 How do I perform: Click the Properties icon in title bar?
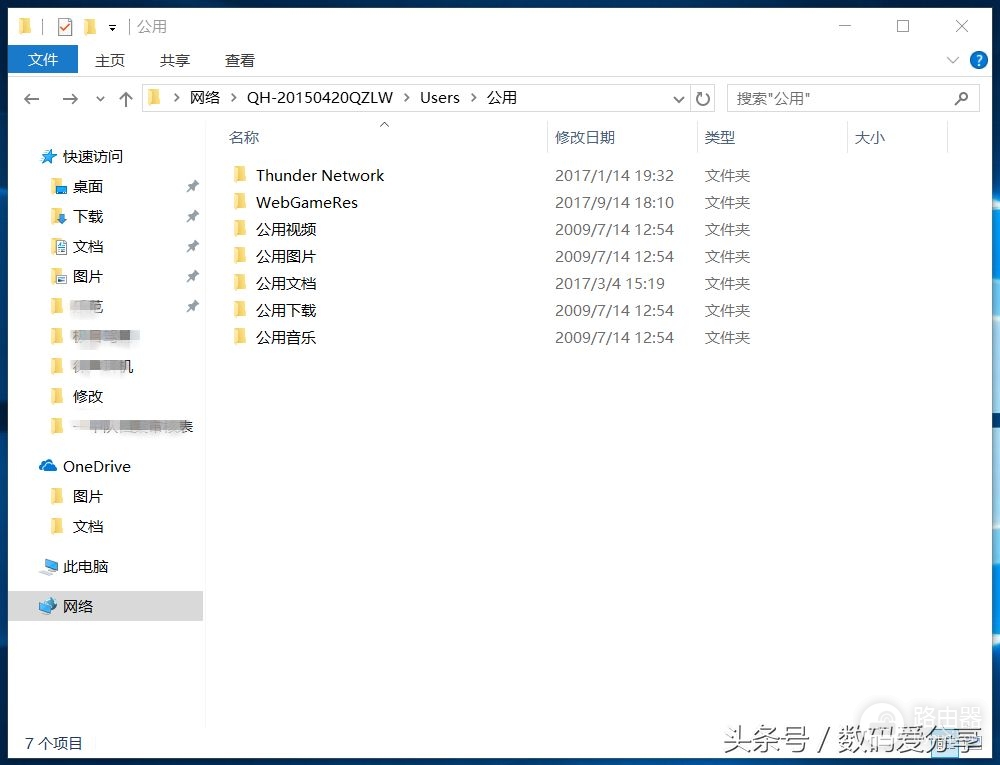pyautogui.click(x=65, y=27)
